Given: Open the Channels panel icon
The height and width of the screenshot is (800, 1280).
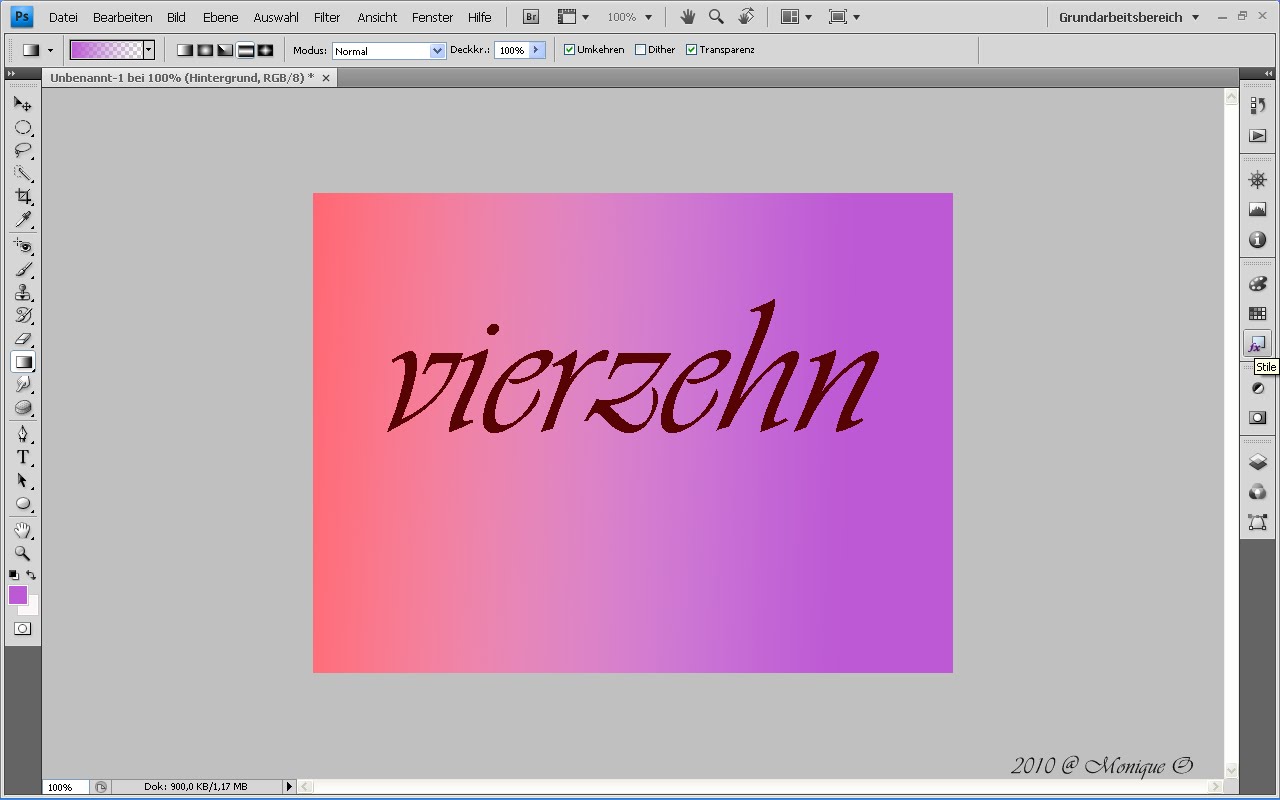Looking at the screenshot, I should [x=1258, y=492].
